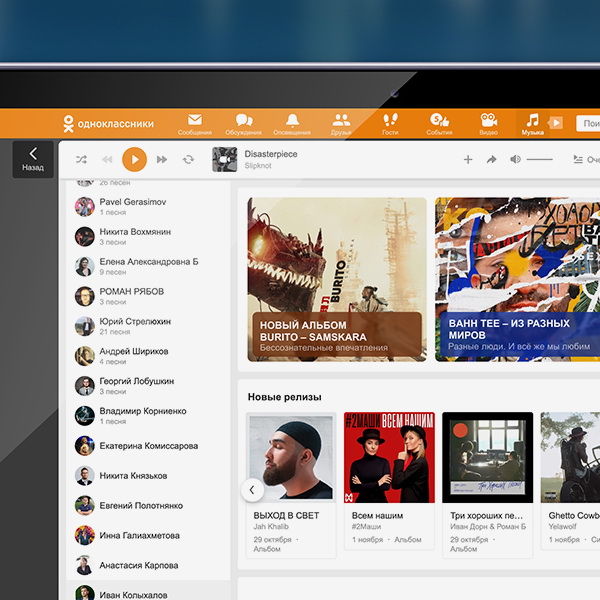
Task: Open Оповещения bell icon
Action: (292, 120)
